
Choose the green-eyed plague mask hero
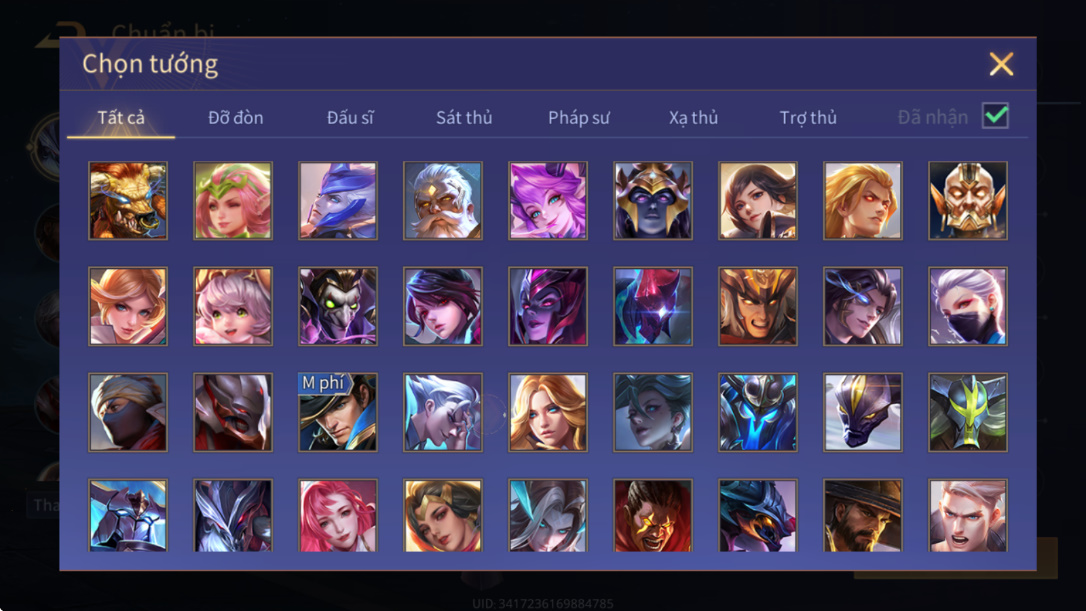pos(338,306)
